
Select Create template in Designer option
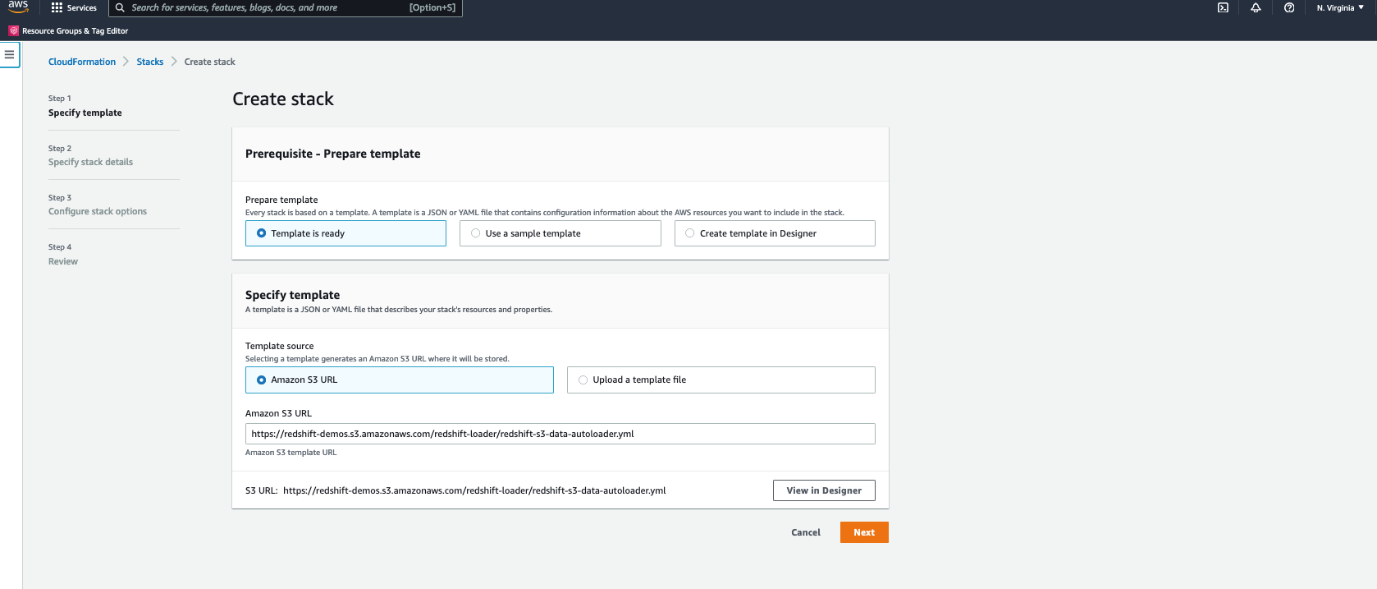775,233
